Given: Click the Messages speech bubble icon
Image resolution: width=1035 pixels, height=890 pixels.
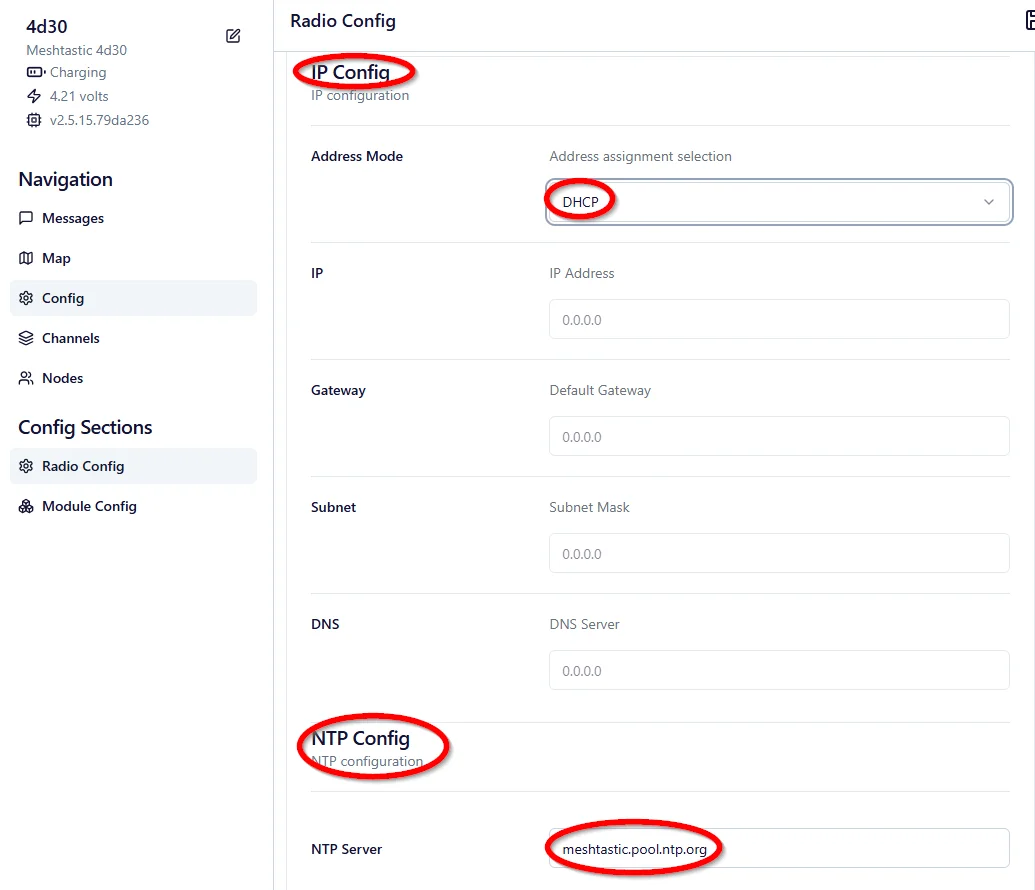Looking at the screenshot, I should coord(26,218).
